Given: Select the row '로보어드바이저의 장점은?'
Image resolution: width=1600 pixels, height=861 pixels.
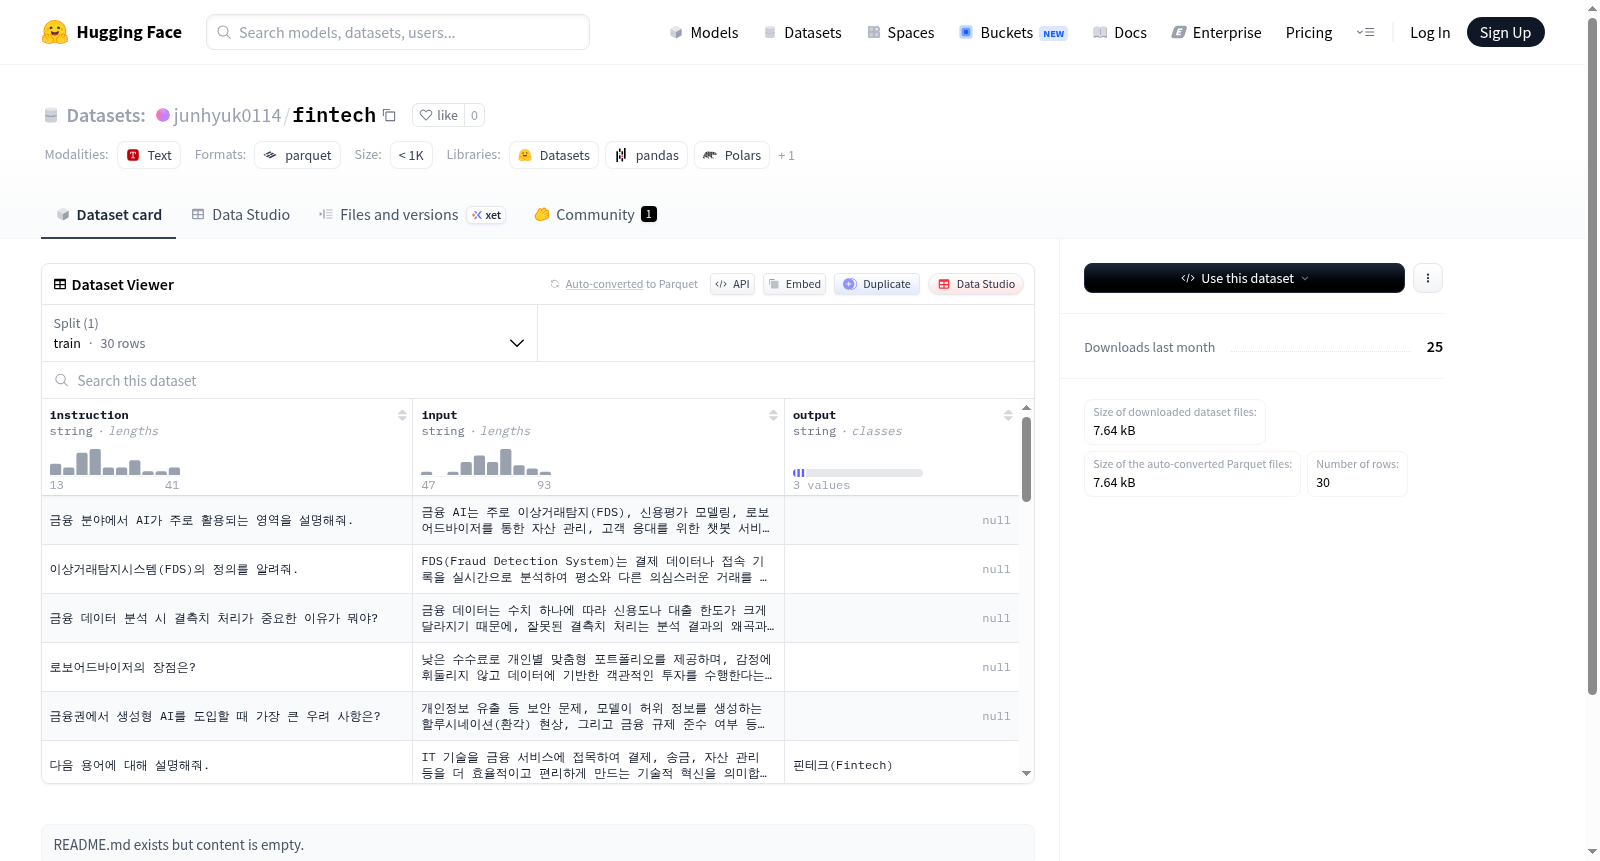Looking at the screenshot, I should click(530, 667).
